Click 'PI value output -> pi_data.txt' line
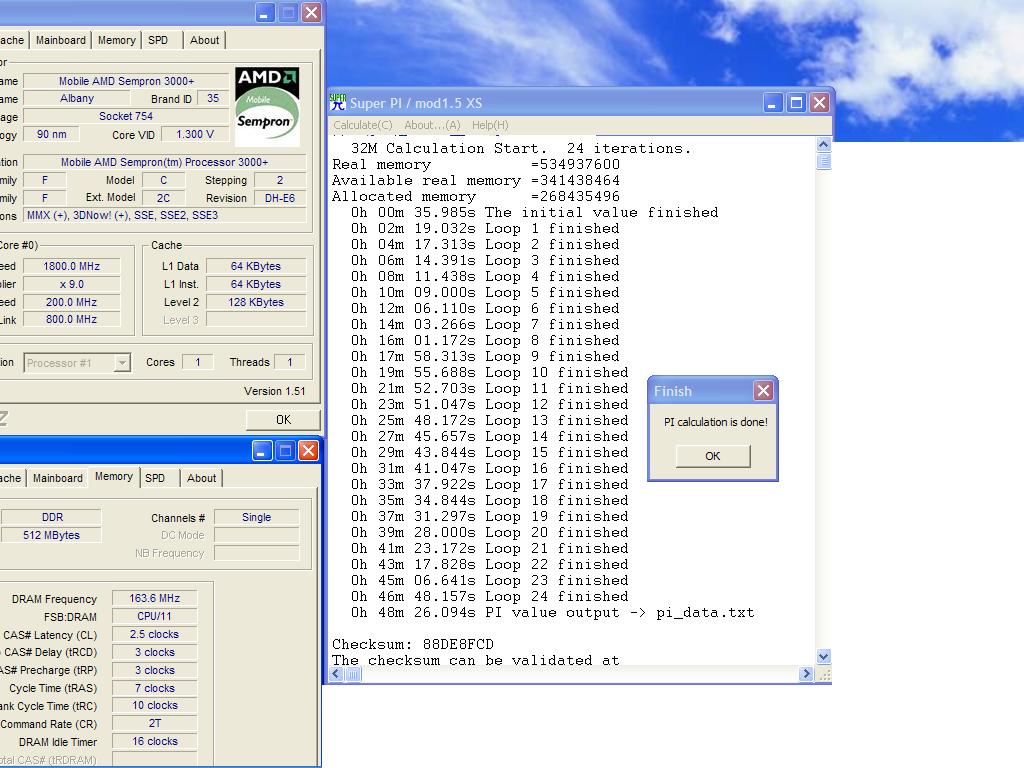This screenshot has height=768, width=1024. [552, 613]
